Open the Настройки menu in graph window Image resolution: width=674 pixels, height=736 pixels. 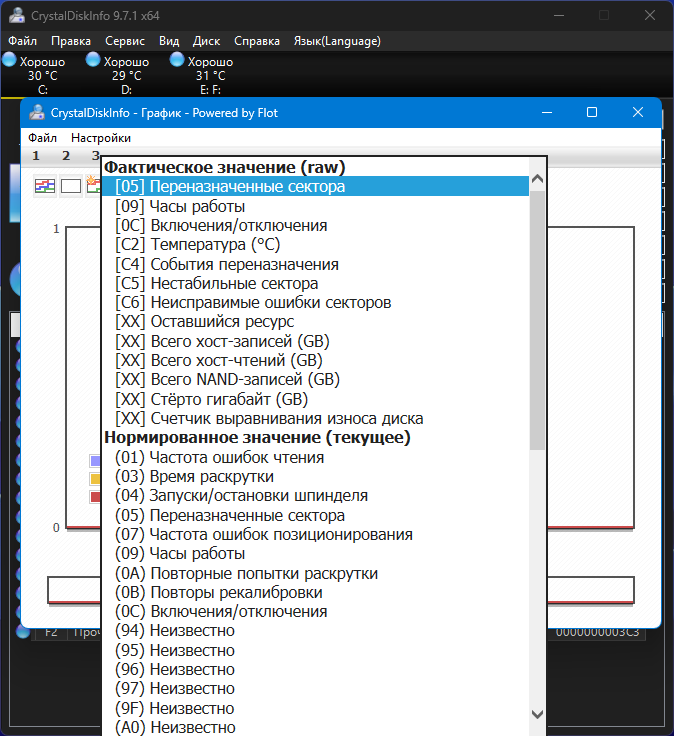click(101, 138)
